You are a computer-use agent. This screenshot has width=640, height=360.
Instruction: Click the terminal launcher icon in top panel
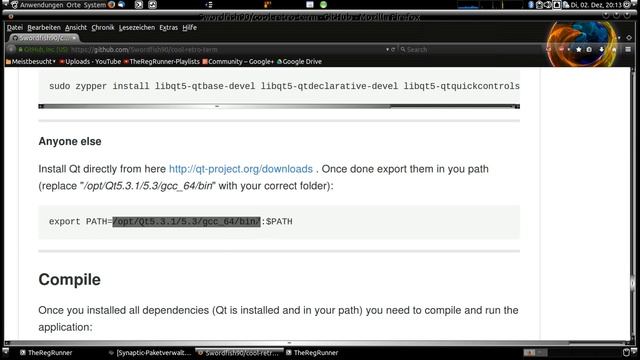(139, 5)
